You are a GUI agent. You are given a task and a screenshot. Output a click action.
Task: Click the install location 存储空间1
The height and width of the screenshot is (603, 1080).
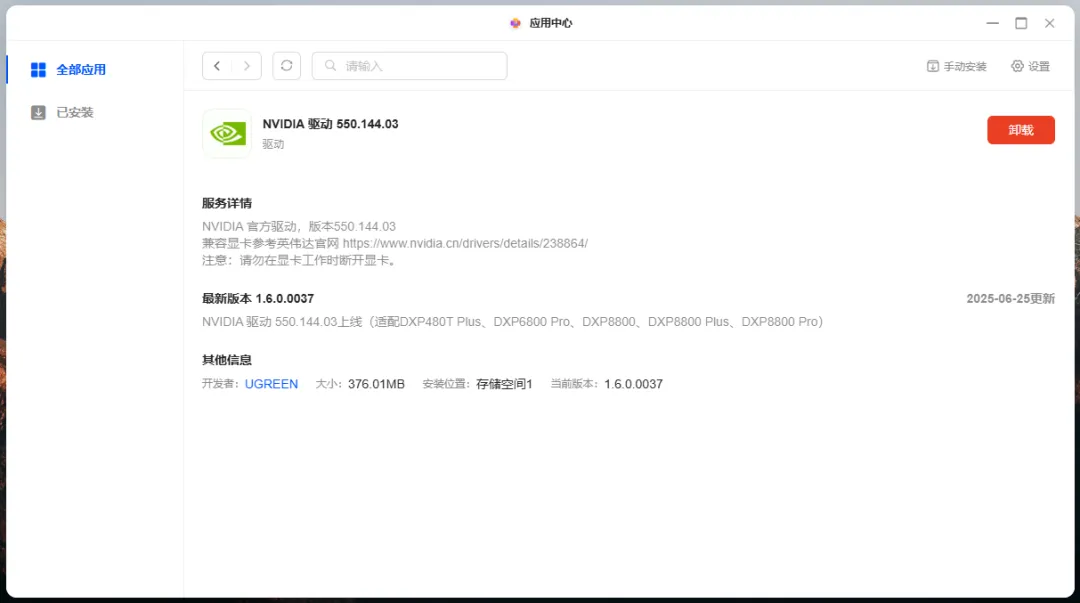pos(504,384)
